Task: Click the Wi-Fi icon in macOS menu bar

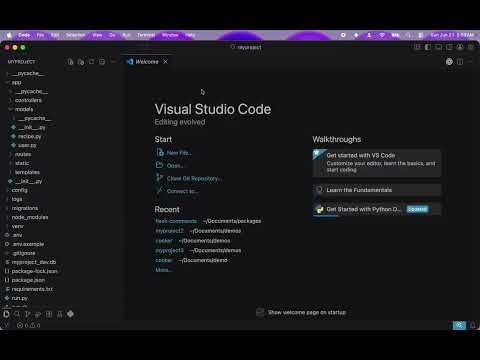Action: [x=382, y=35]
